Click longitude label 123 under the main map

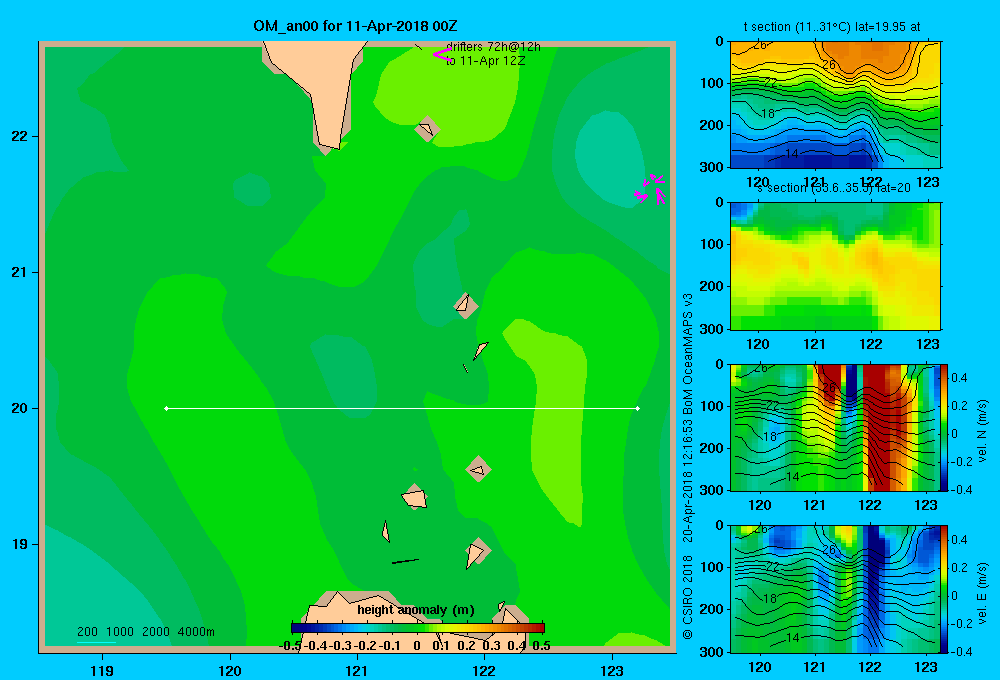click(612, 670)
